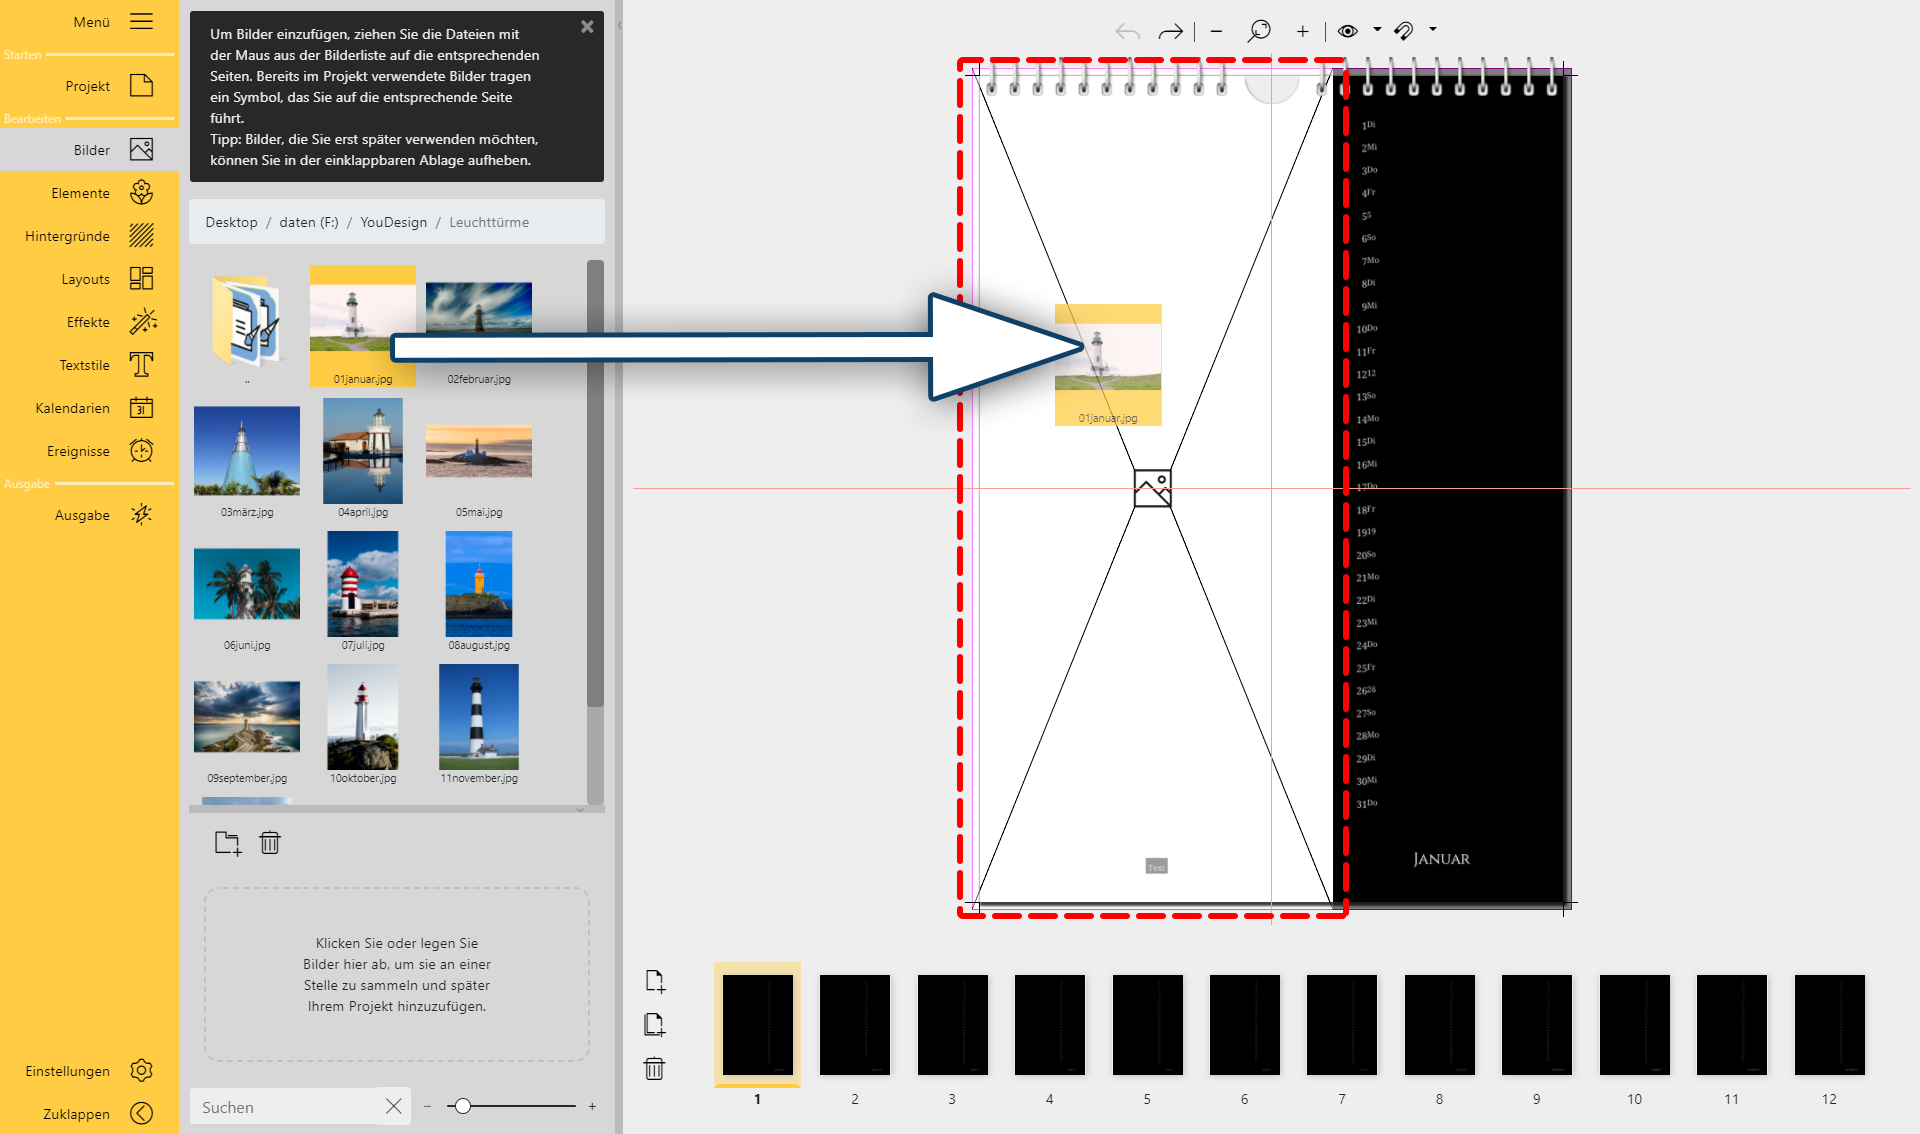Toggle the eye visibility icon

pos(1348,31)
